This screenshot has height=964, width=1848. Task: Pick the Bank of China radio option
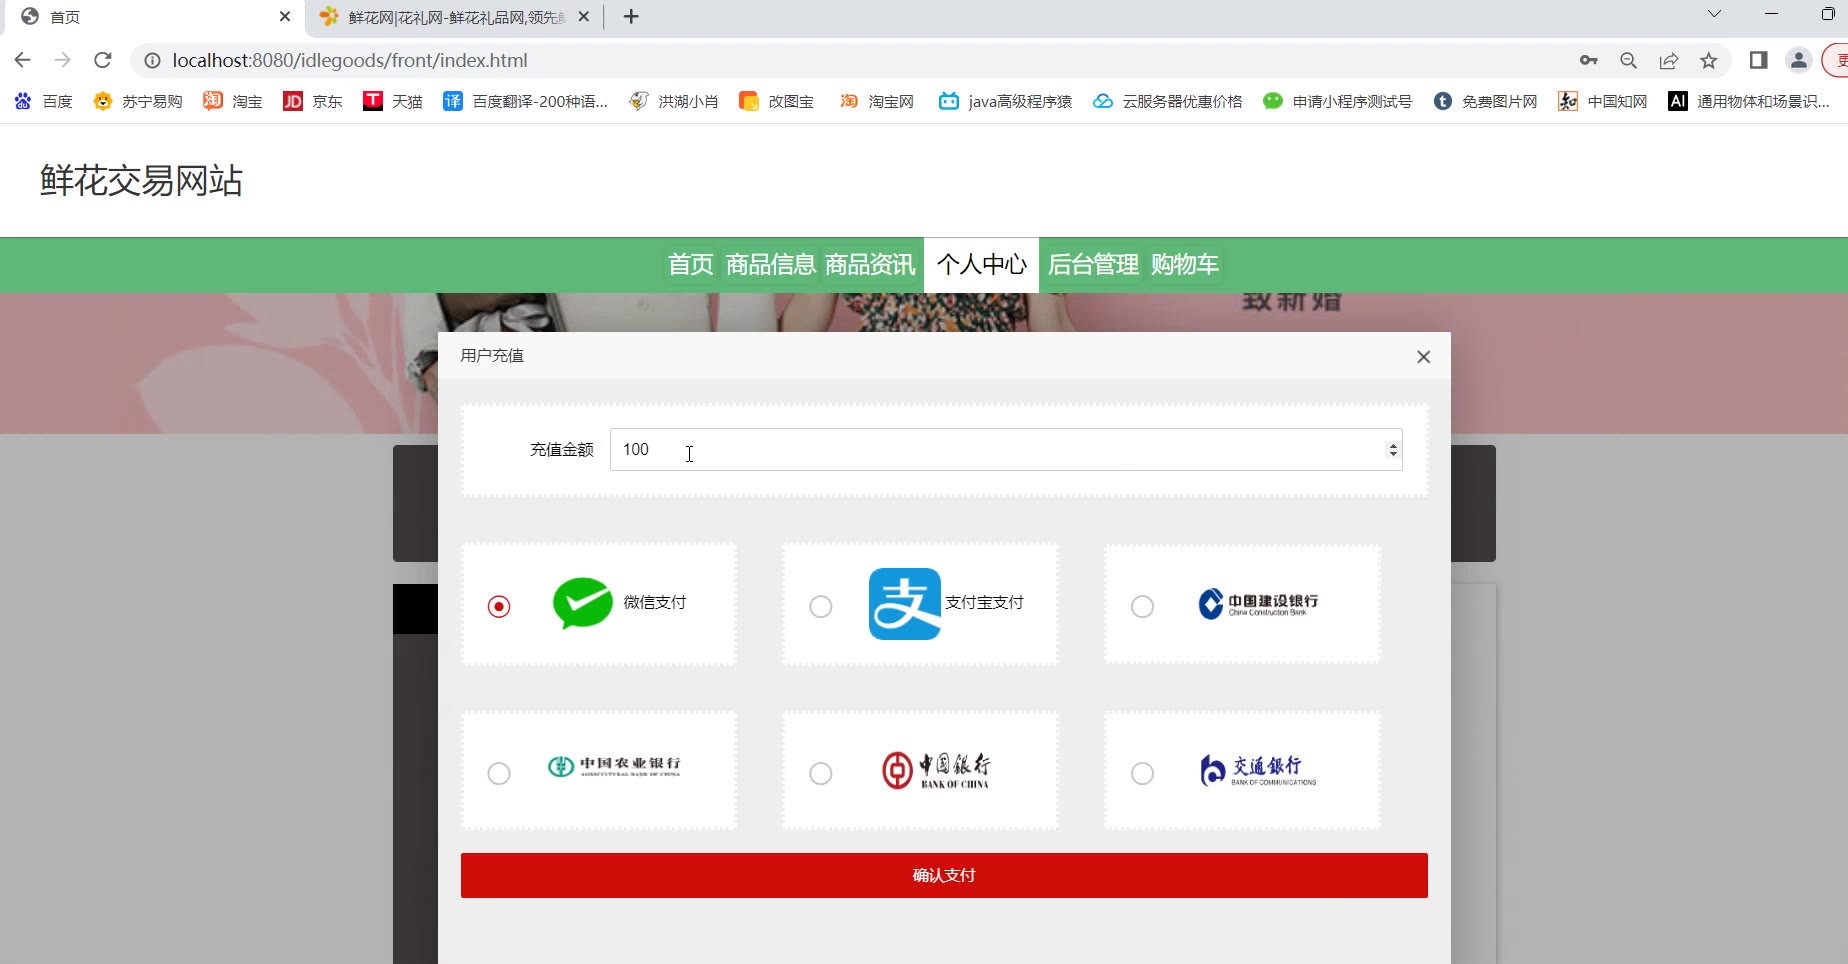(x=820, y=773)
